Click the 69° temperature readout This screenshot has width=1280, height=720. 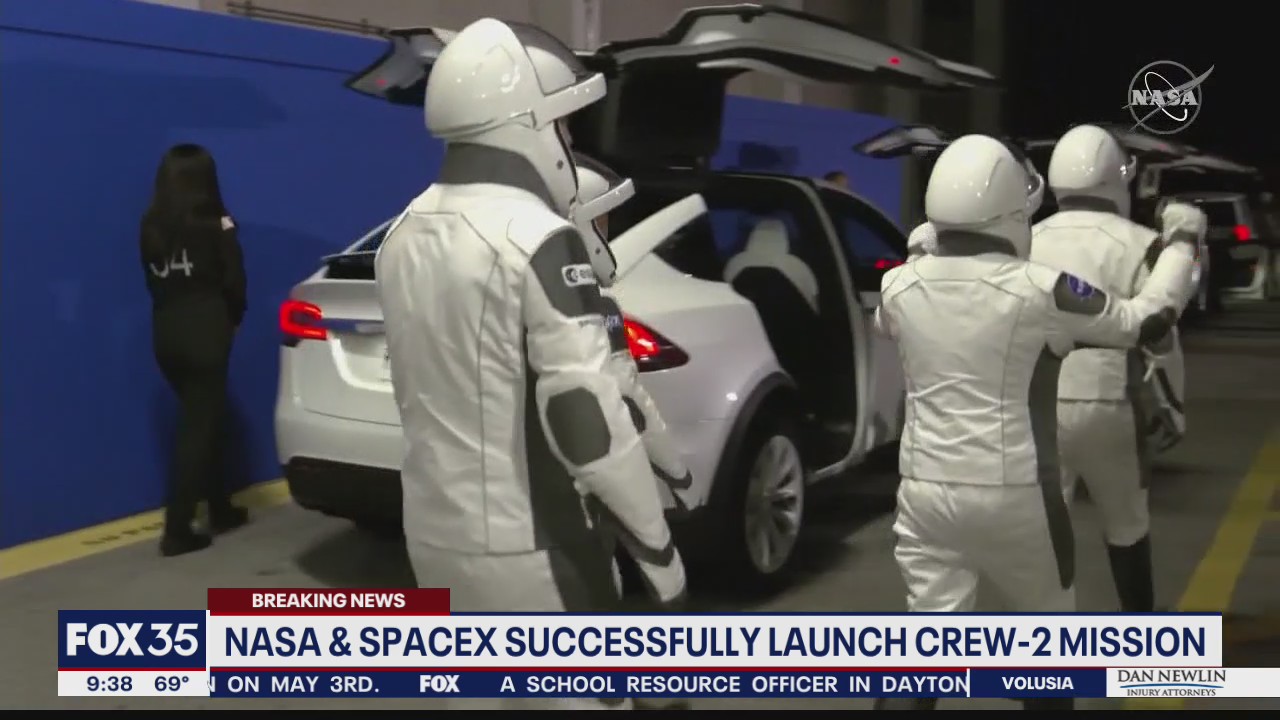(171, 684)
